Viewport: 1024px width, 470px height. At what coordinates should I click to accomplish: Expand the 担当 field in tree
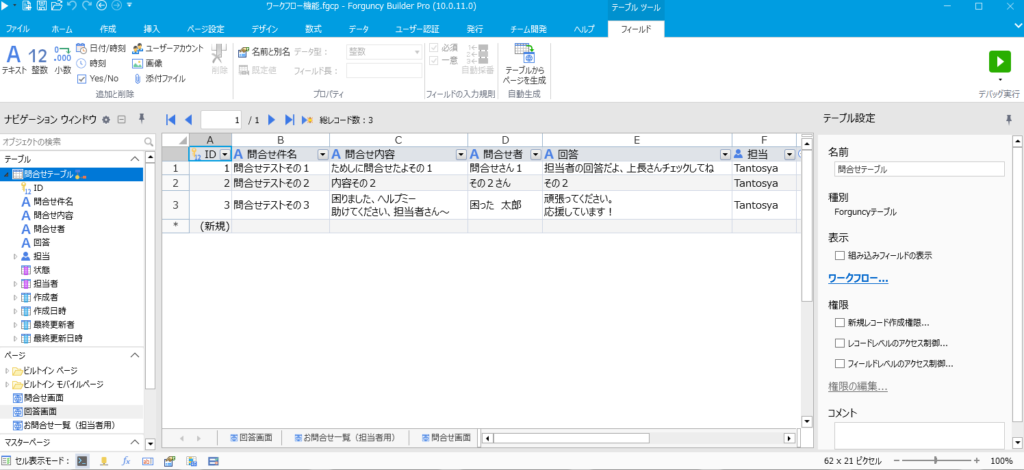15,257
